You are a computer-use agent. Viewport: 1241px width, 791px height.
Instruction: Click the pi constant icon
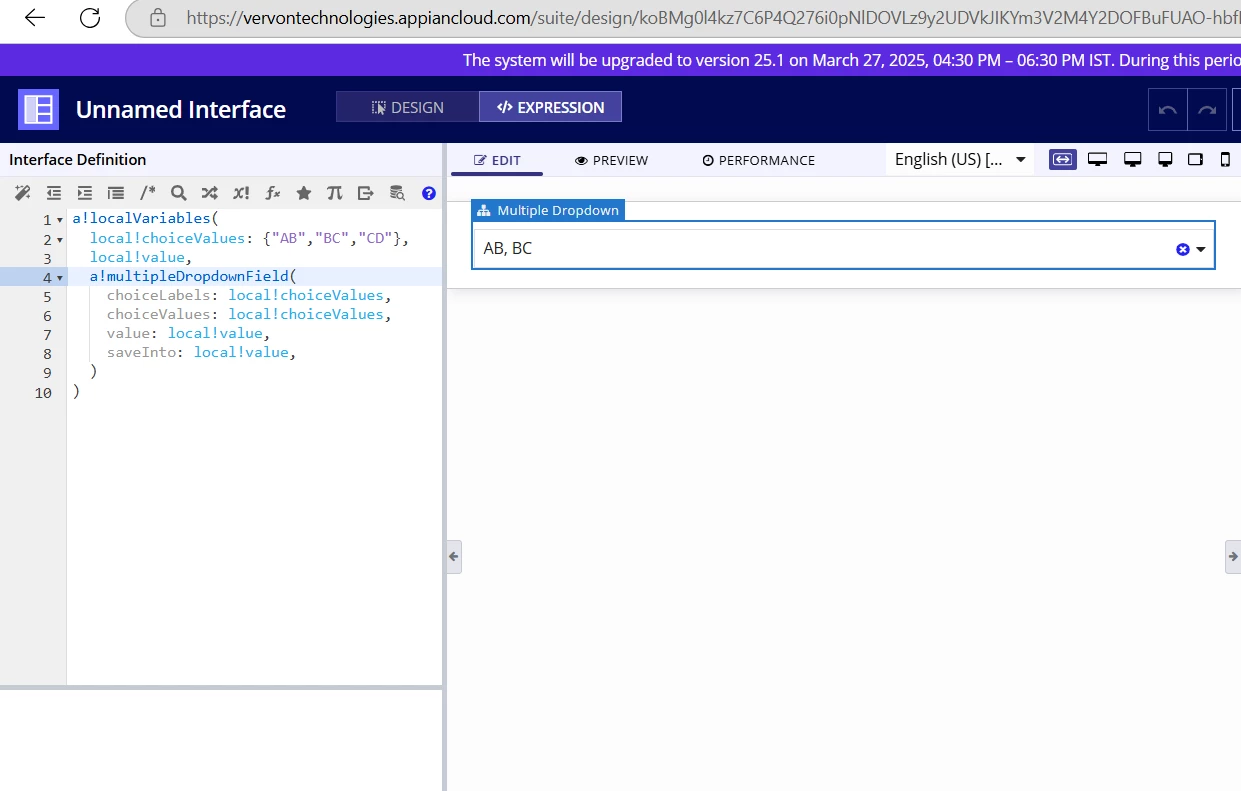(x=334, y=193)
